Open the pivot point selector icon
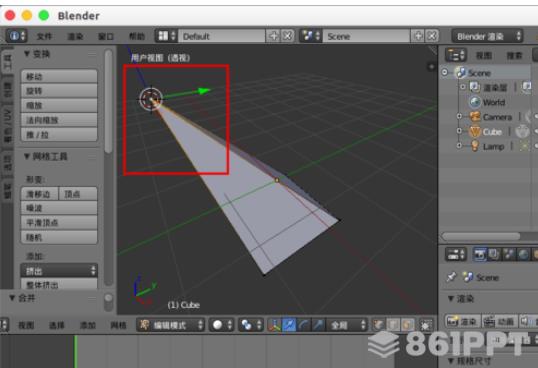Image resolution: width=538 pixels, height=368 pixels. [x=251, y=325]
